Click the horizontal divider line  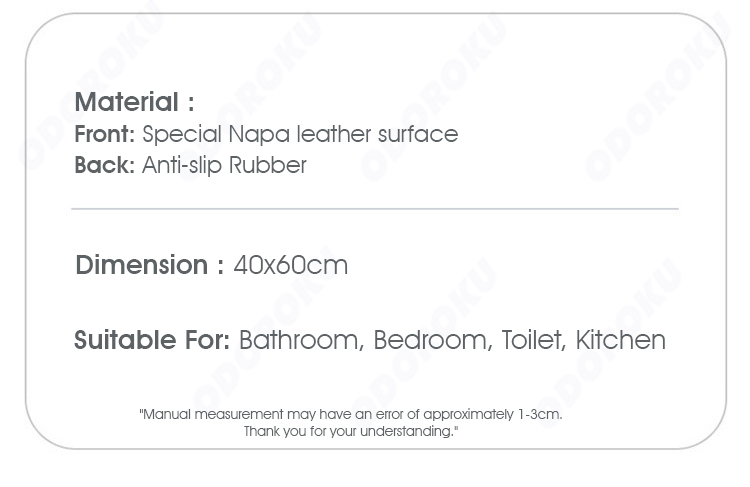[x=375, y=209]
